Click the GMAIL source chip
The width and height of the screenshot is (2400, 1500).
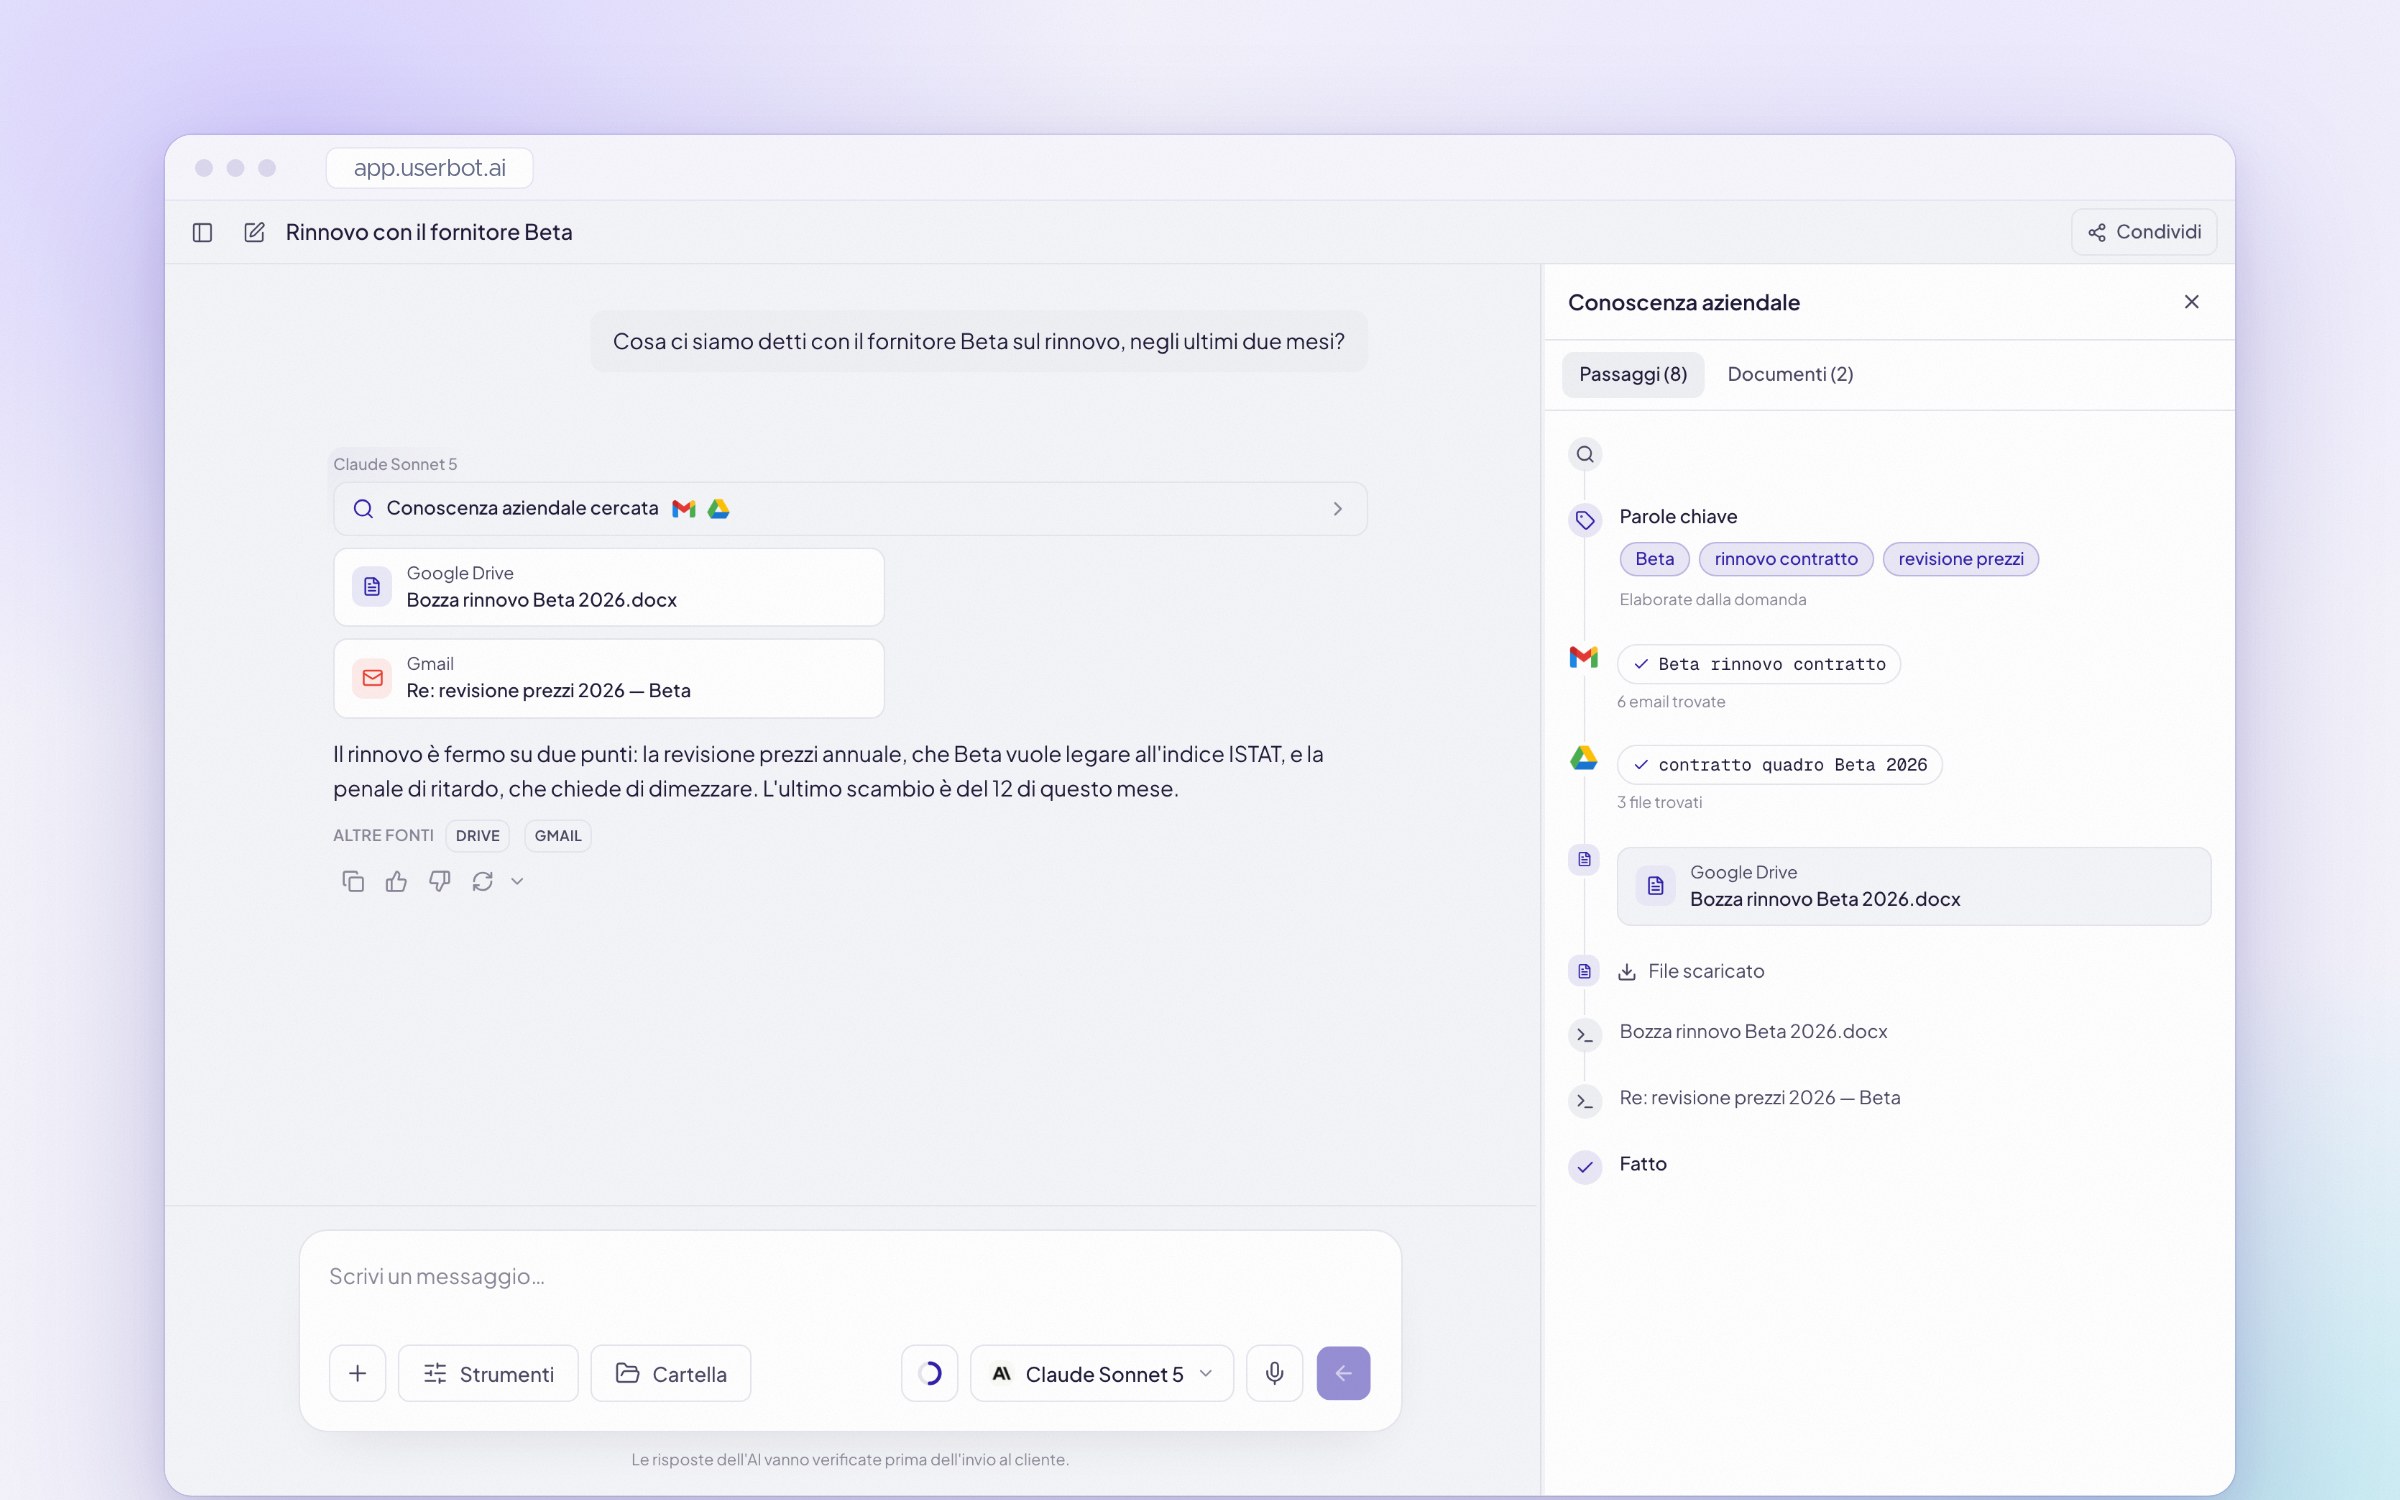click(x=558, y=836)
